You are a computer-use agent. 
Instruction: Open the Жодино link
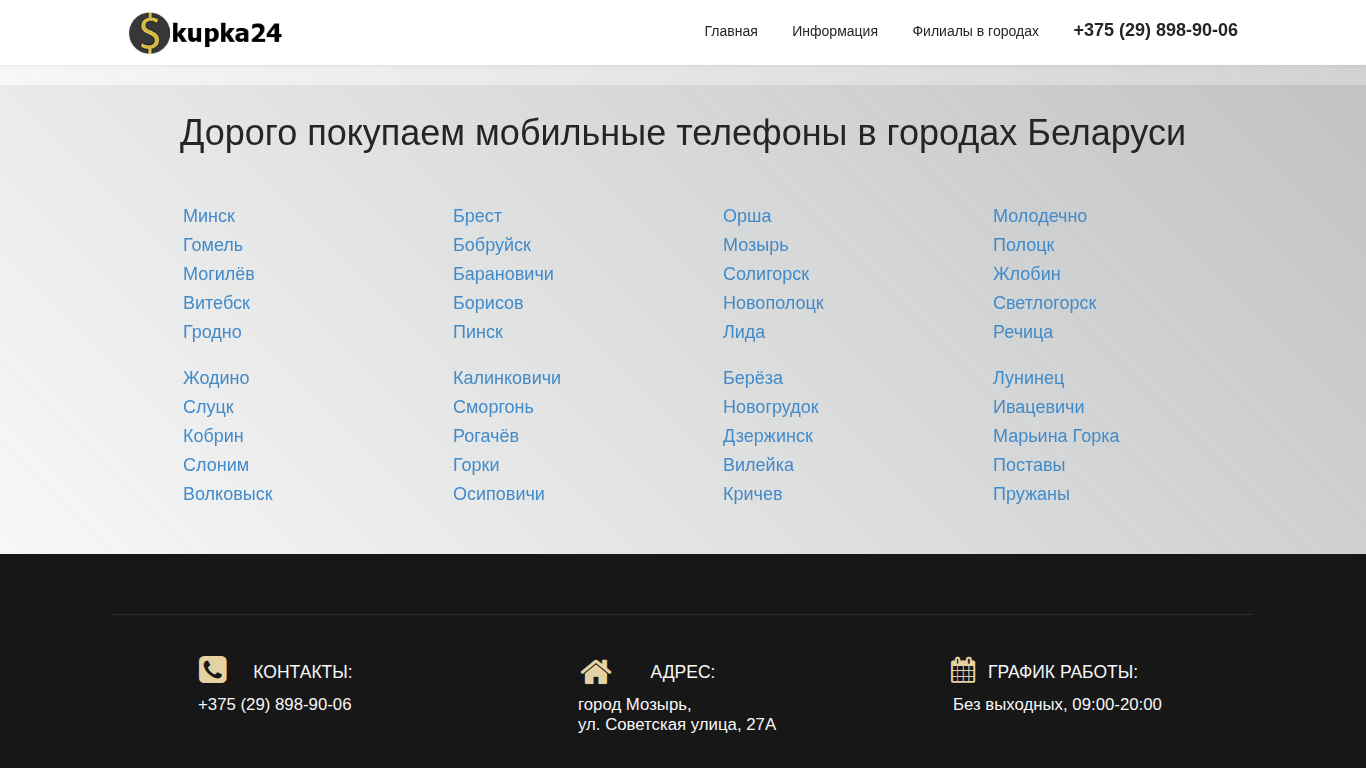[x=216, y=378]
